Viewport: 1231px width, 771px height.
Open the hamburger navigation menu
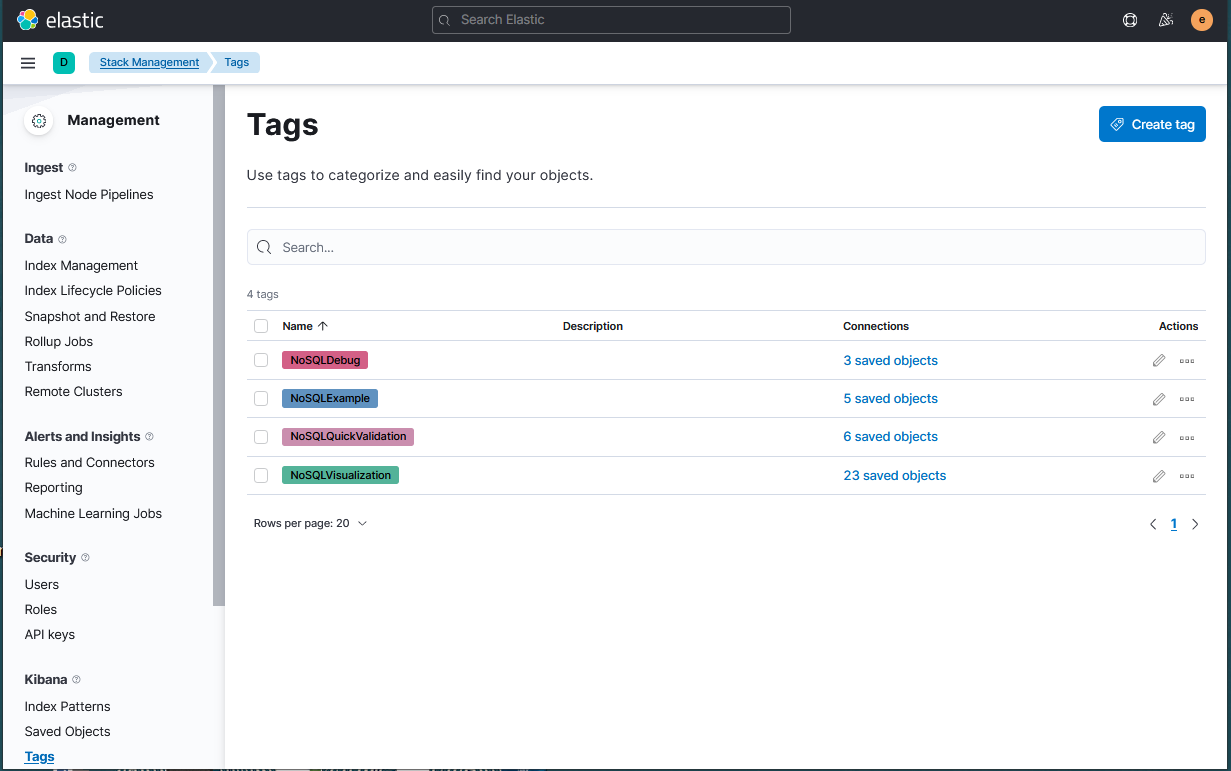point(28,63)
